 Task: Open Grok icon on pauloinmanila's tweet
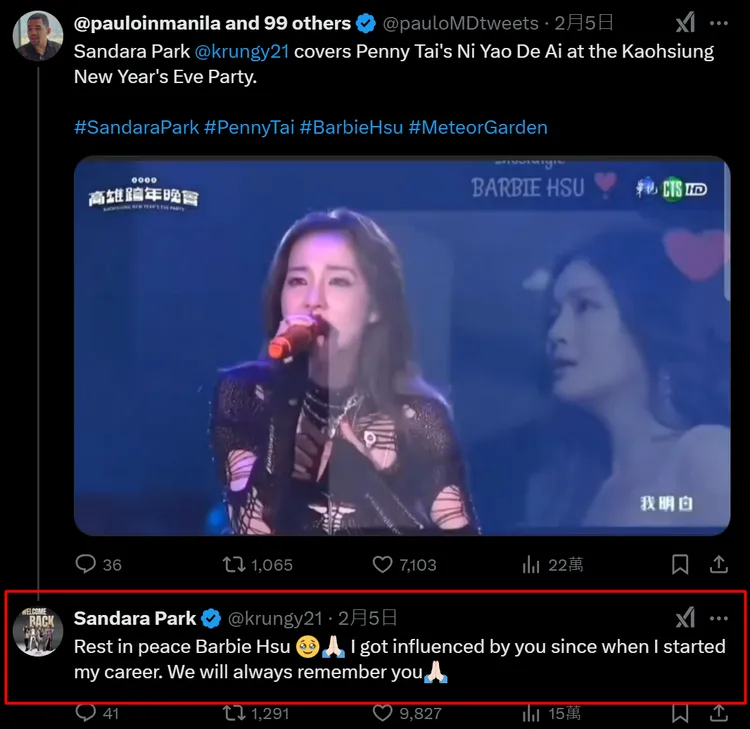pos(685,23)
